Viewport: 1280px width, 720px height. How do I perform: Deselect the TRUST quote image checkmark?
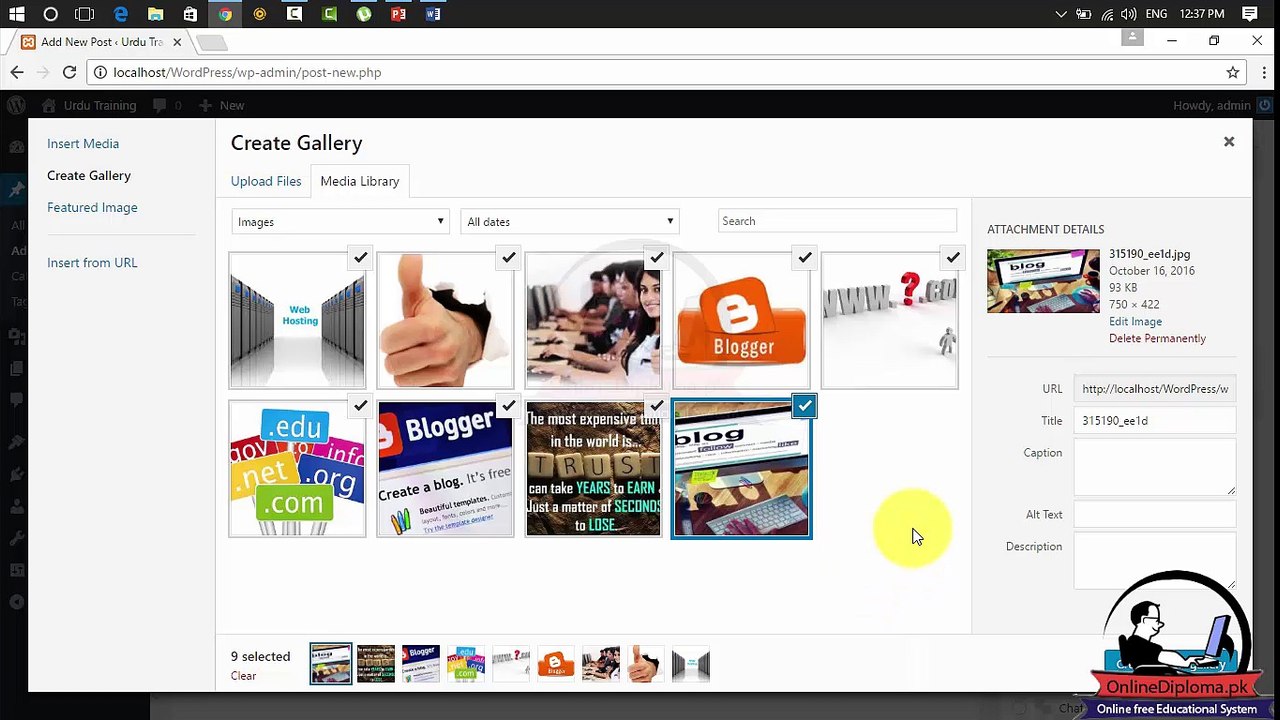pyautogui.click(x=657, y=406)
